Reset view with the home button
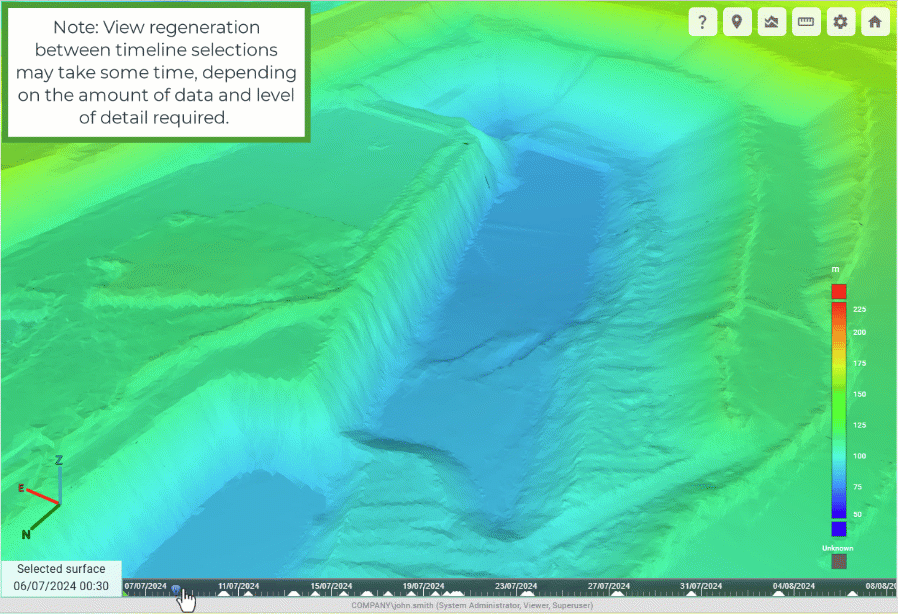Image resolution: width=898 pixels, height=614 pixels. pos(875,22)
